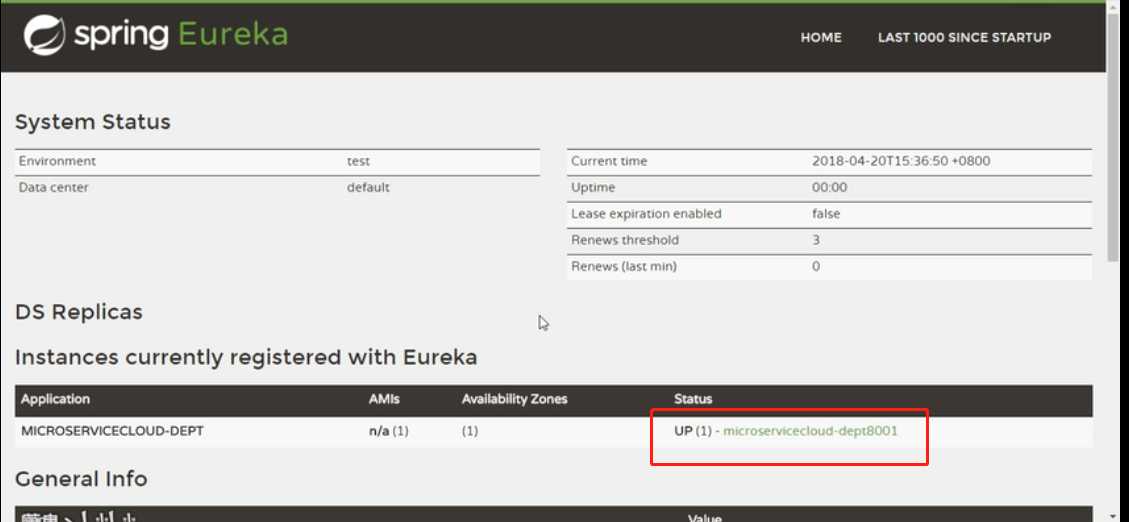
Task: Open LAST 1000 SINCE STARTUP page
Action: point(964,37)
